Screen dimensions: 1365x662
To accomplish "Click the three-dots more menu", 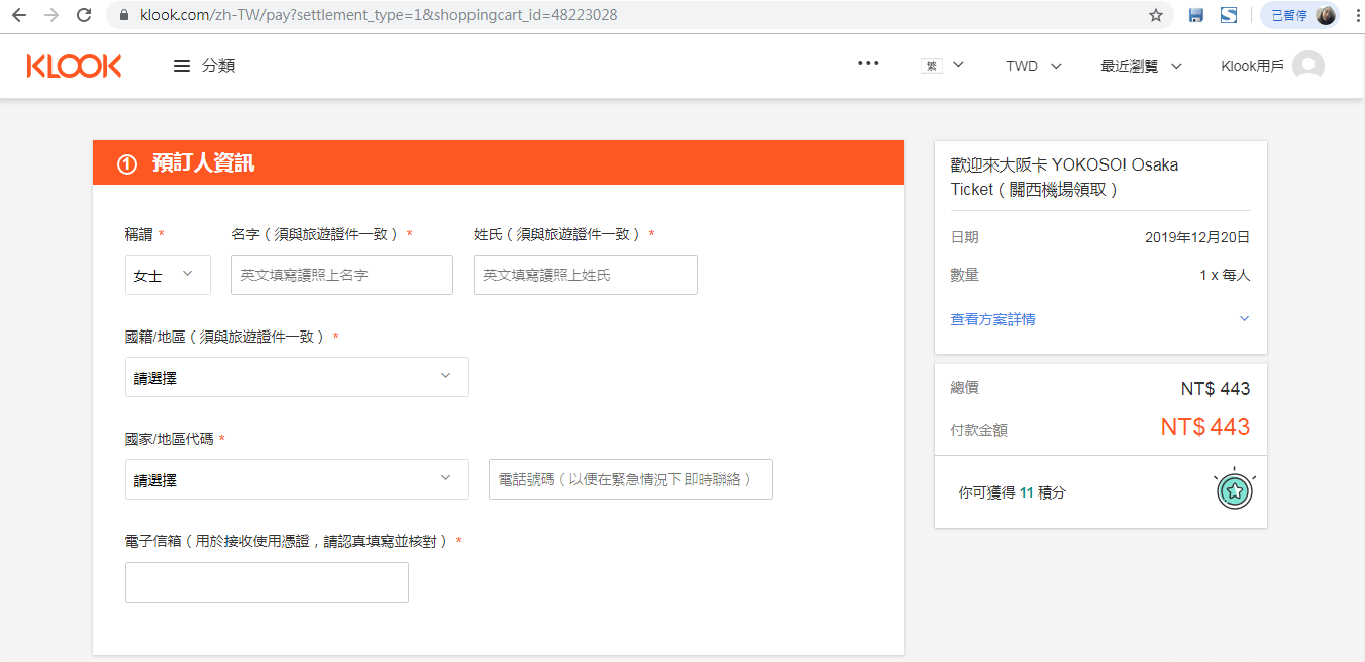I will (868, 63).
